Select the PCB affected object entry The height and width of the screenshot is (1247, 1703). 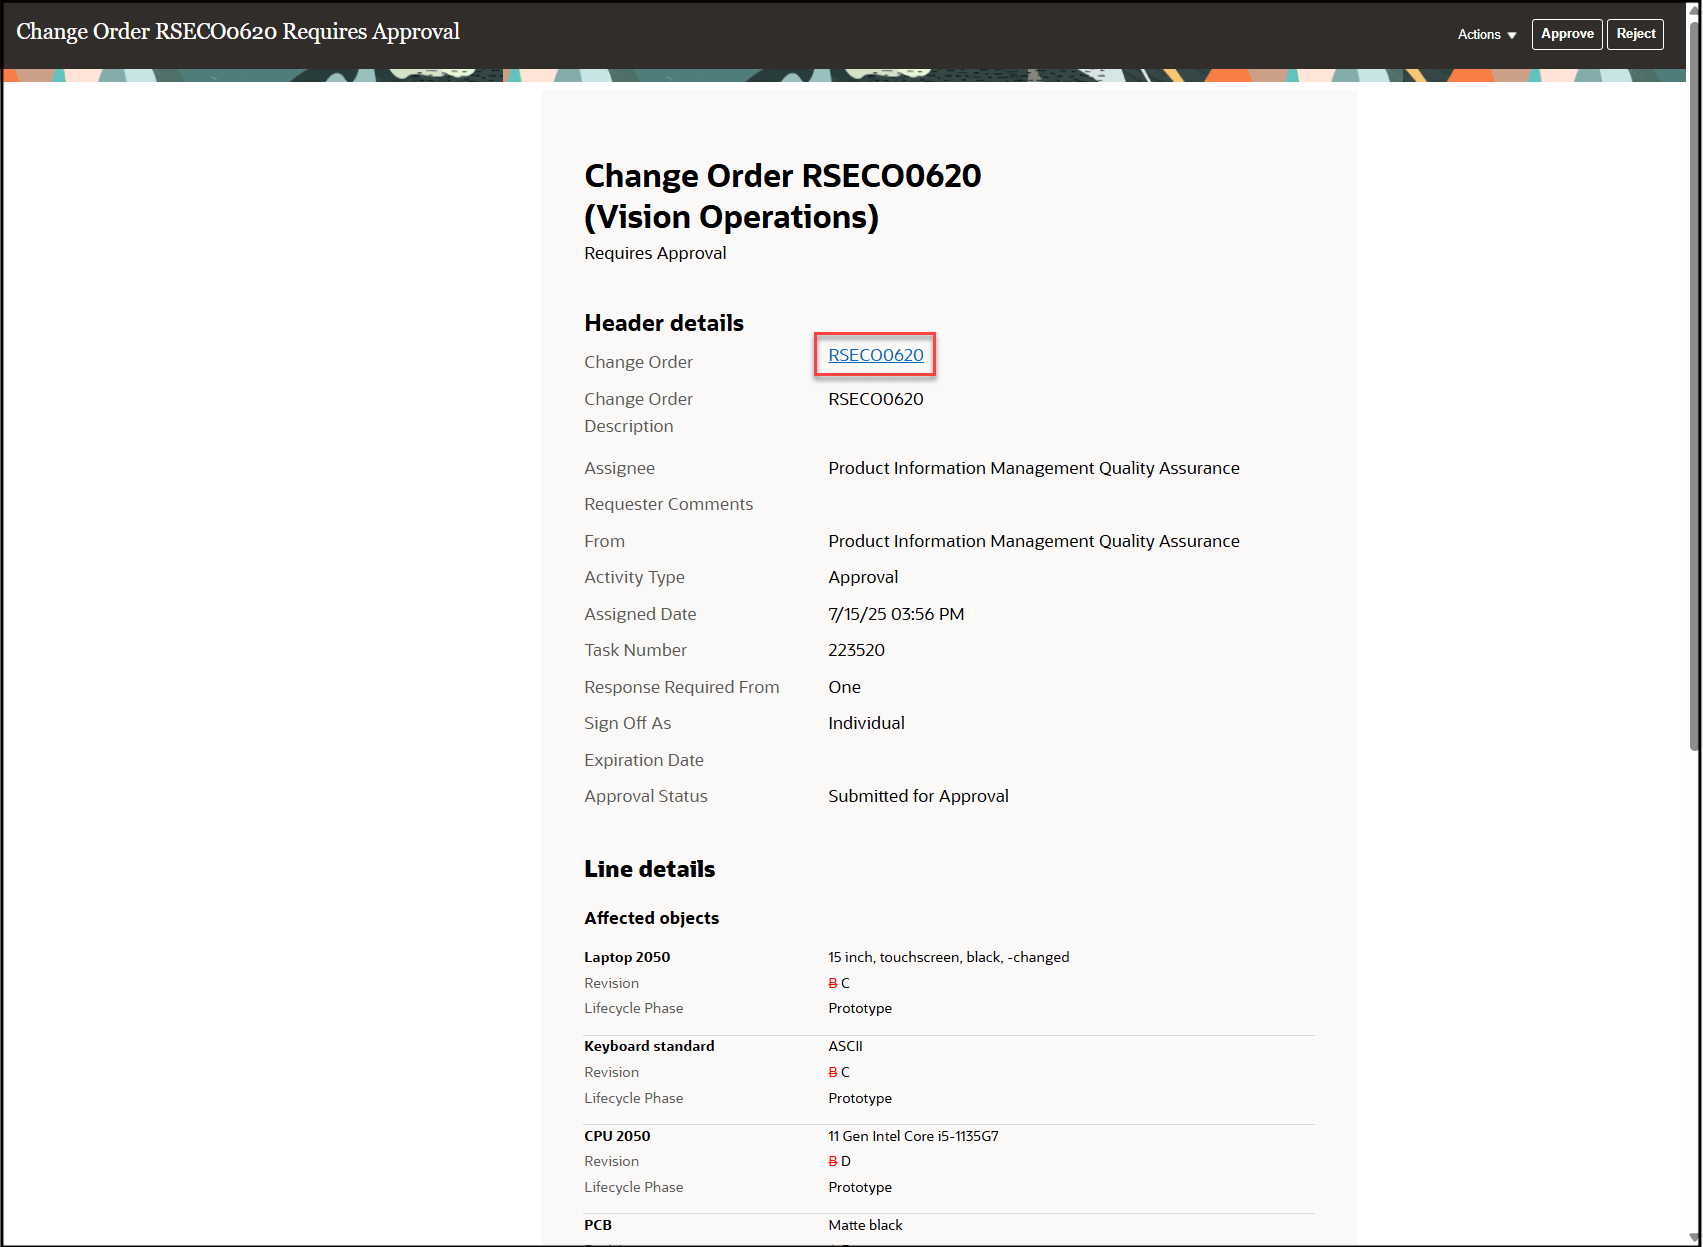pyautogui.click(x=597, y=1224)
